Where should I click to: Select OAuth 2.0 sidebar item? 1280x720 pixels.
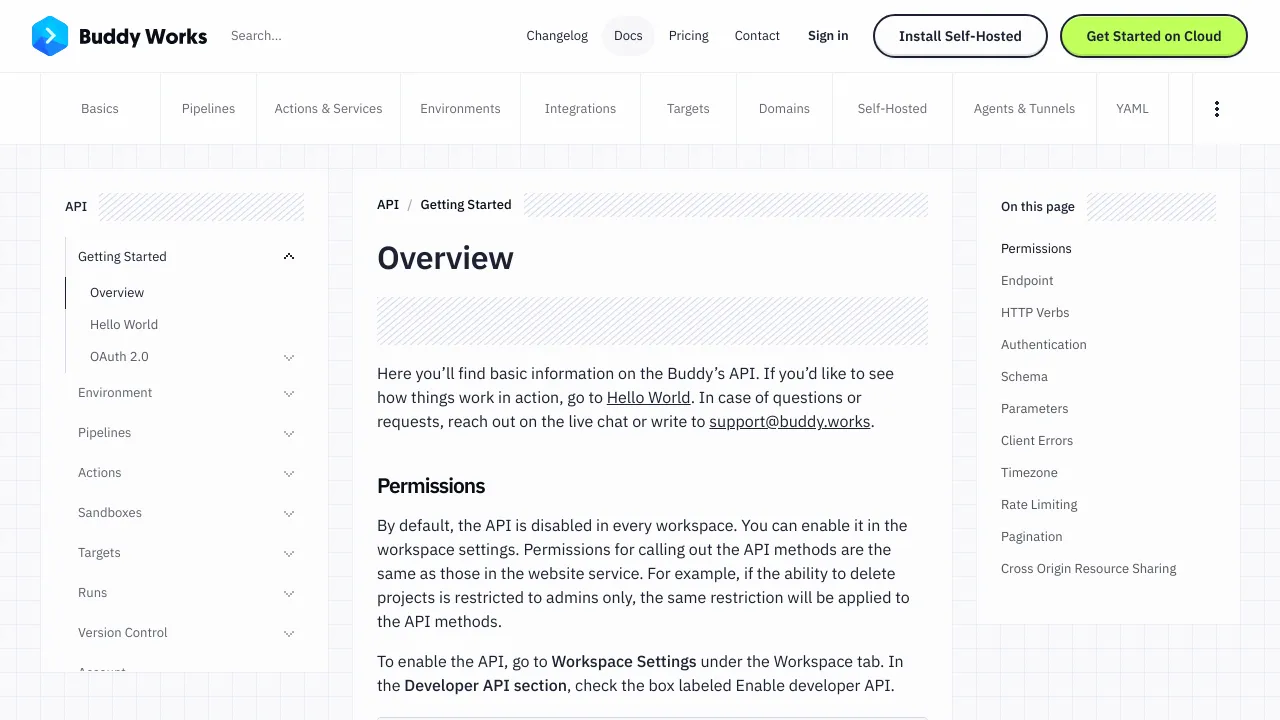(119, 357)
